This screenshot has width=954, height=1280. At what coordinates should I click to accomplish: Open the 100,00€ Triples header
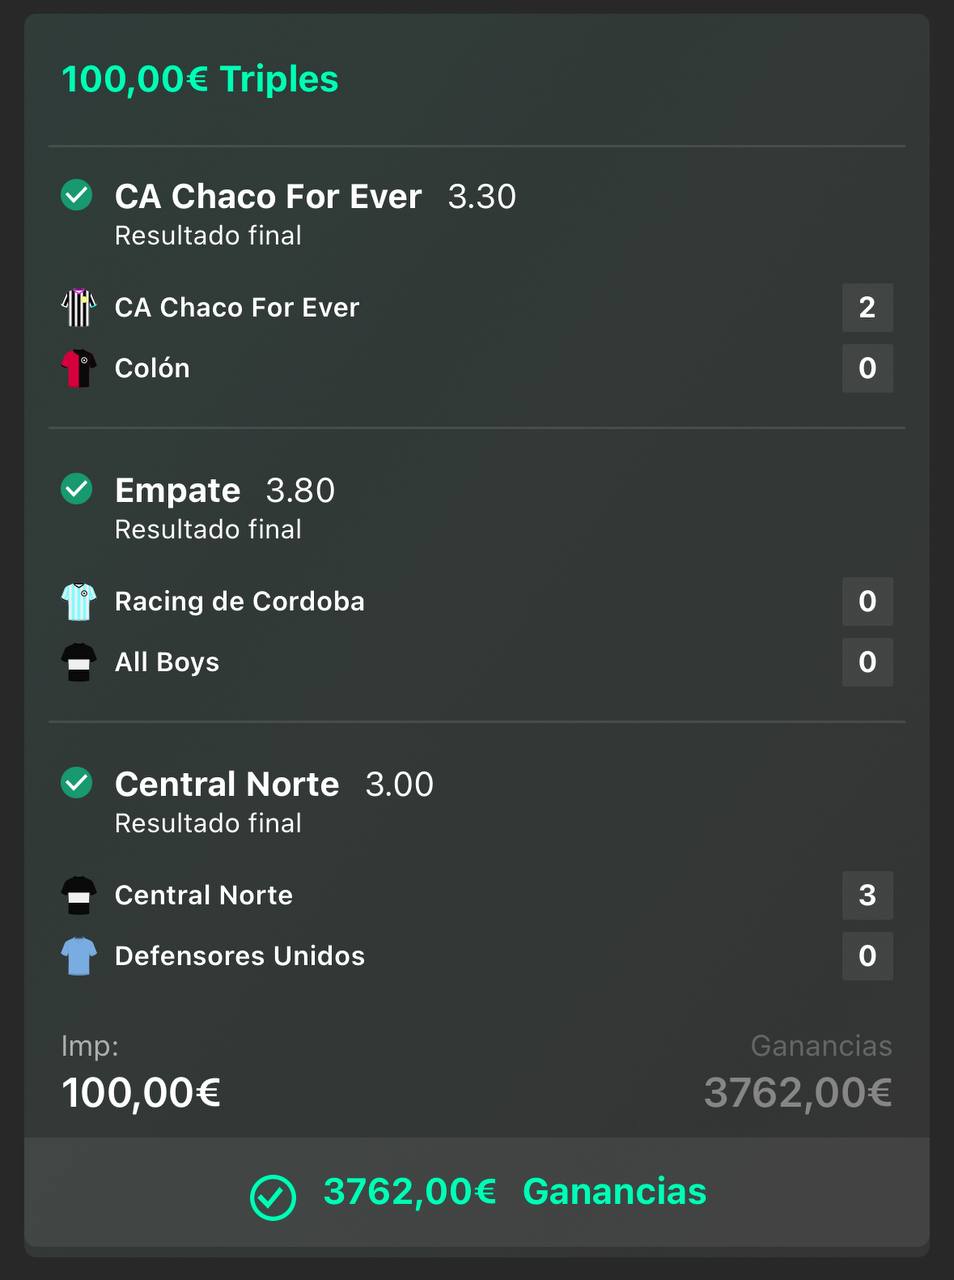(200, 79)
